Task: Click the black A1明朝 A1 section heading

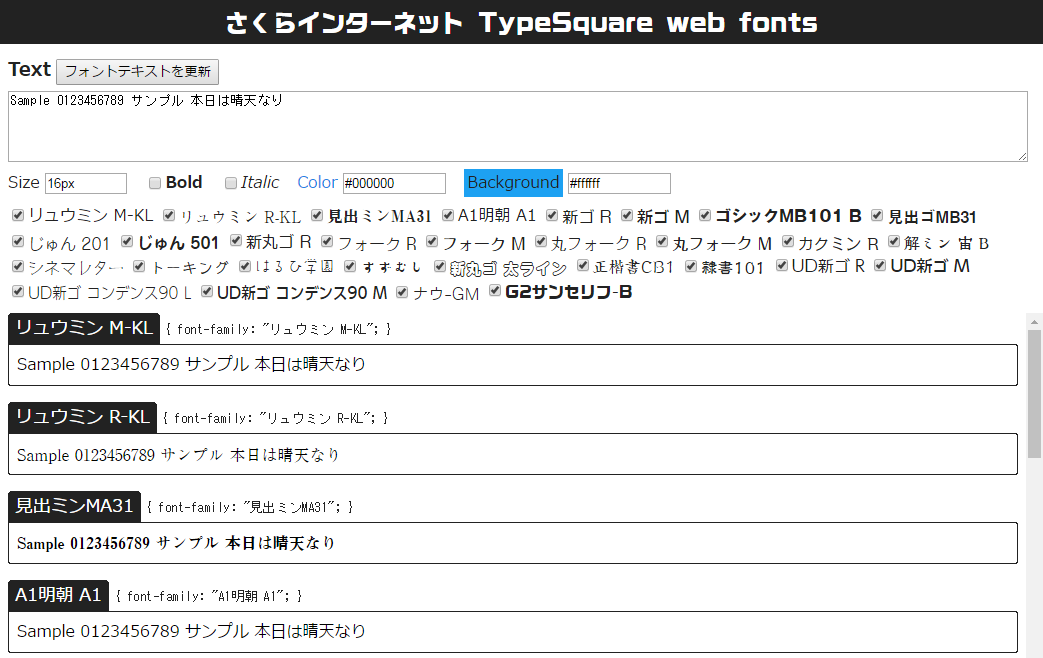Action: (x=59, y=595)
